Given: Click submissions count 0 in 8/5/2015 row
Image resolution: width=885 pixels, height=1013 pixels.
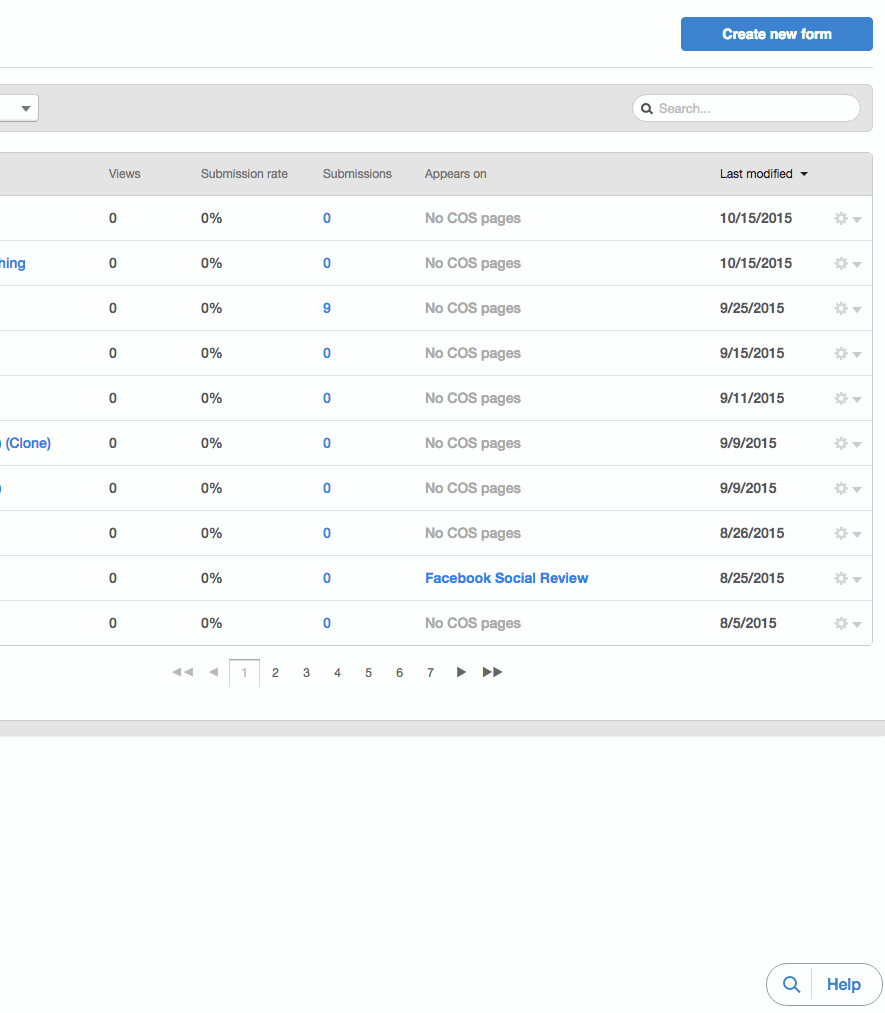Looking at the screenshot, I should (327, 623).
